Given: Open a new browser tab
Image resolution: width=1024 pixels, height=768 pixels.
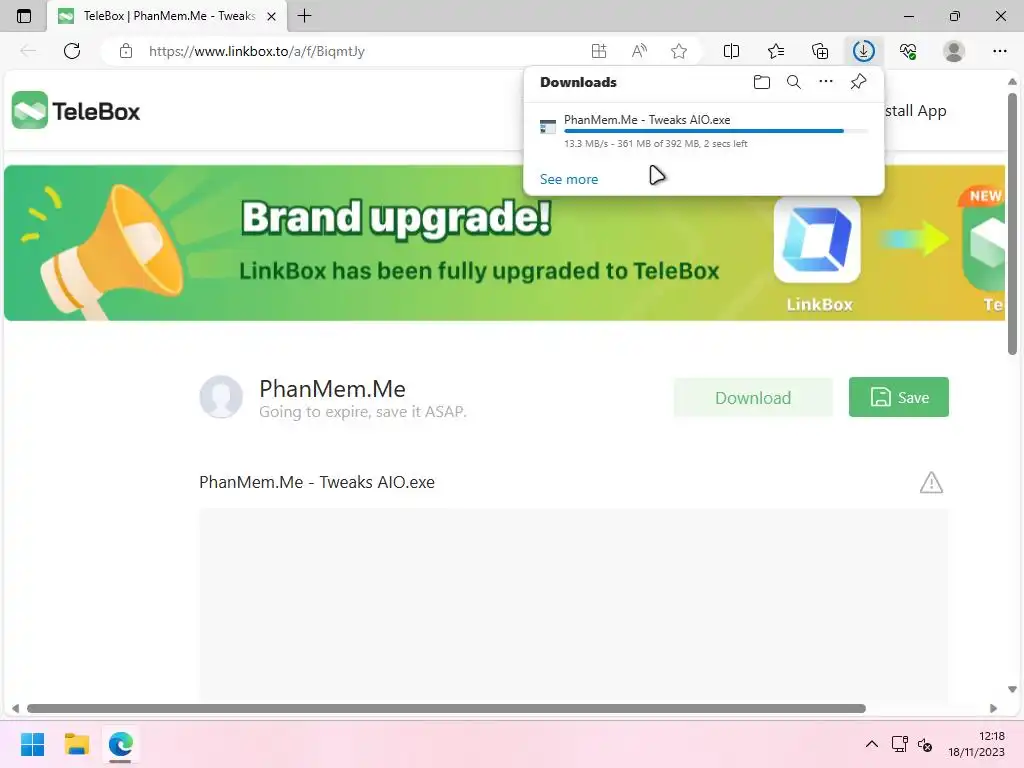Looking at the screenshot, I should 304,16.
